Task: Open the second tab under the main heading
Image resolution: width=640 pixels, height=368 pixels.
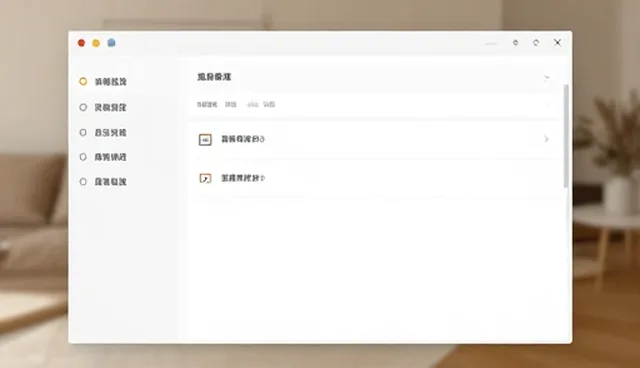Action: tap(231, 104)
